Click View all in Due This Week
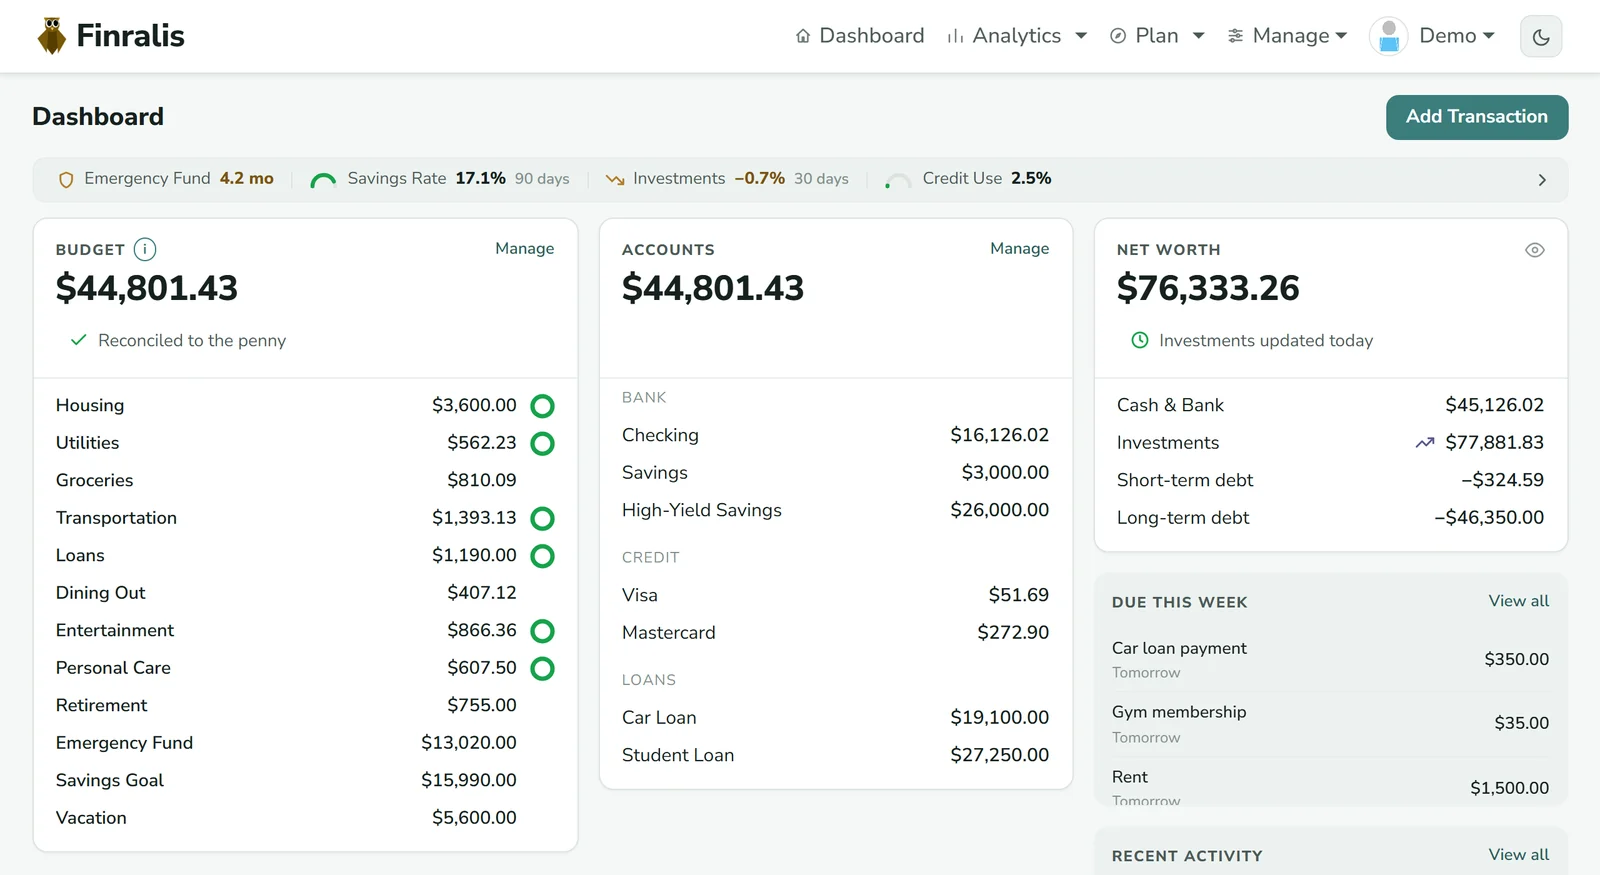The image size is (1600, 875). [x=1519, y=601]
